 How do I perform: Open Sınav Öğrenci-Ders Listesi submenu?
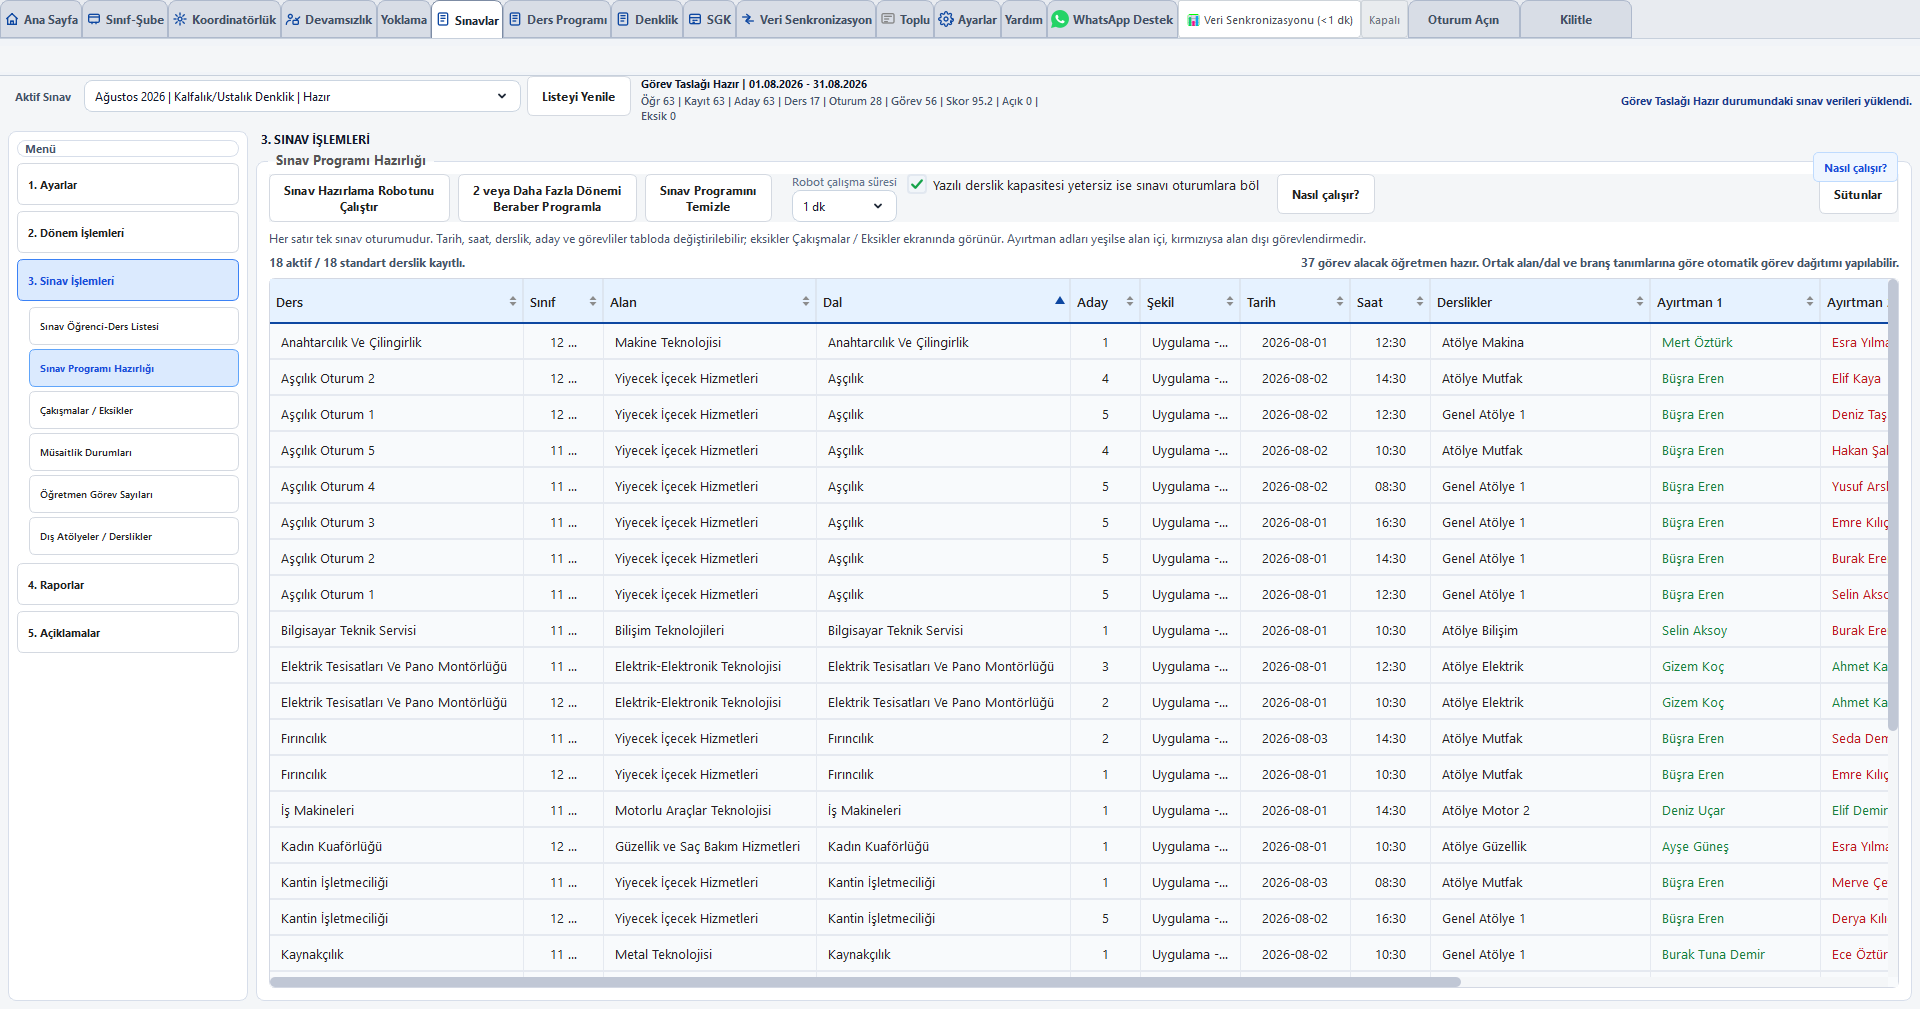click(x=134, y=326)
